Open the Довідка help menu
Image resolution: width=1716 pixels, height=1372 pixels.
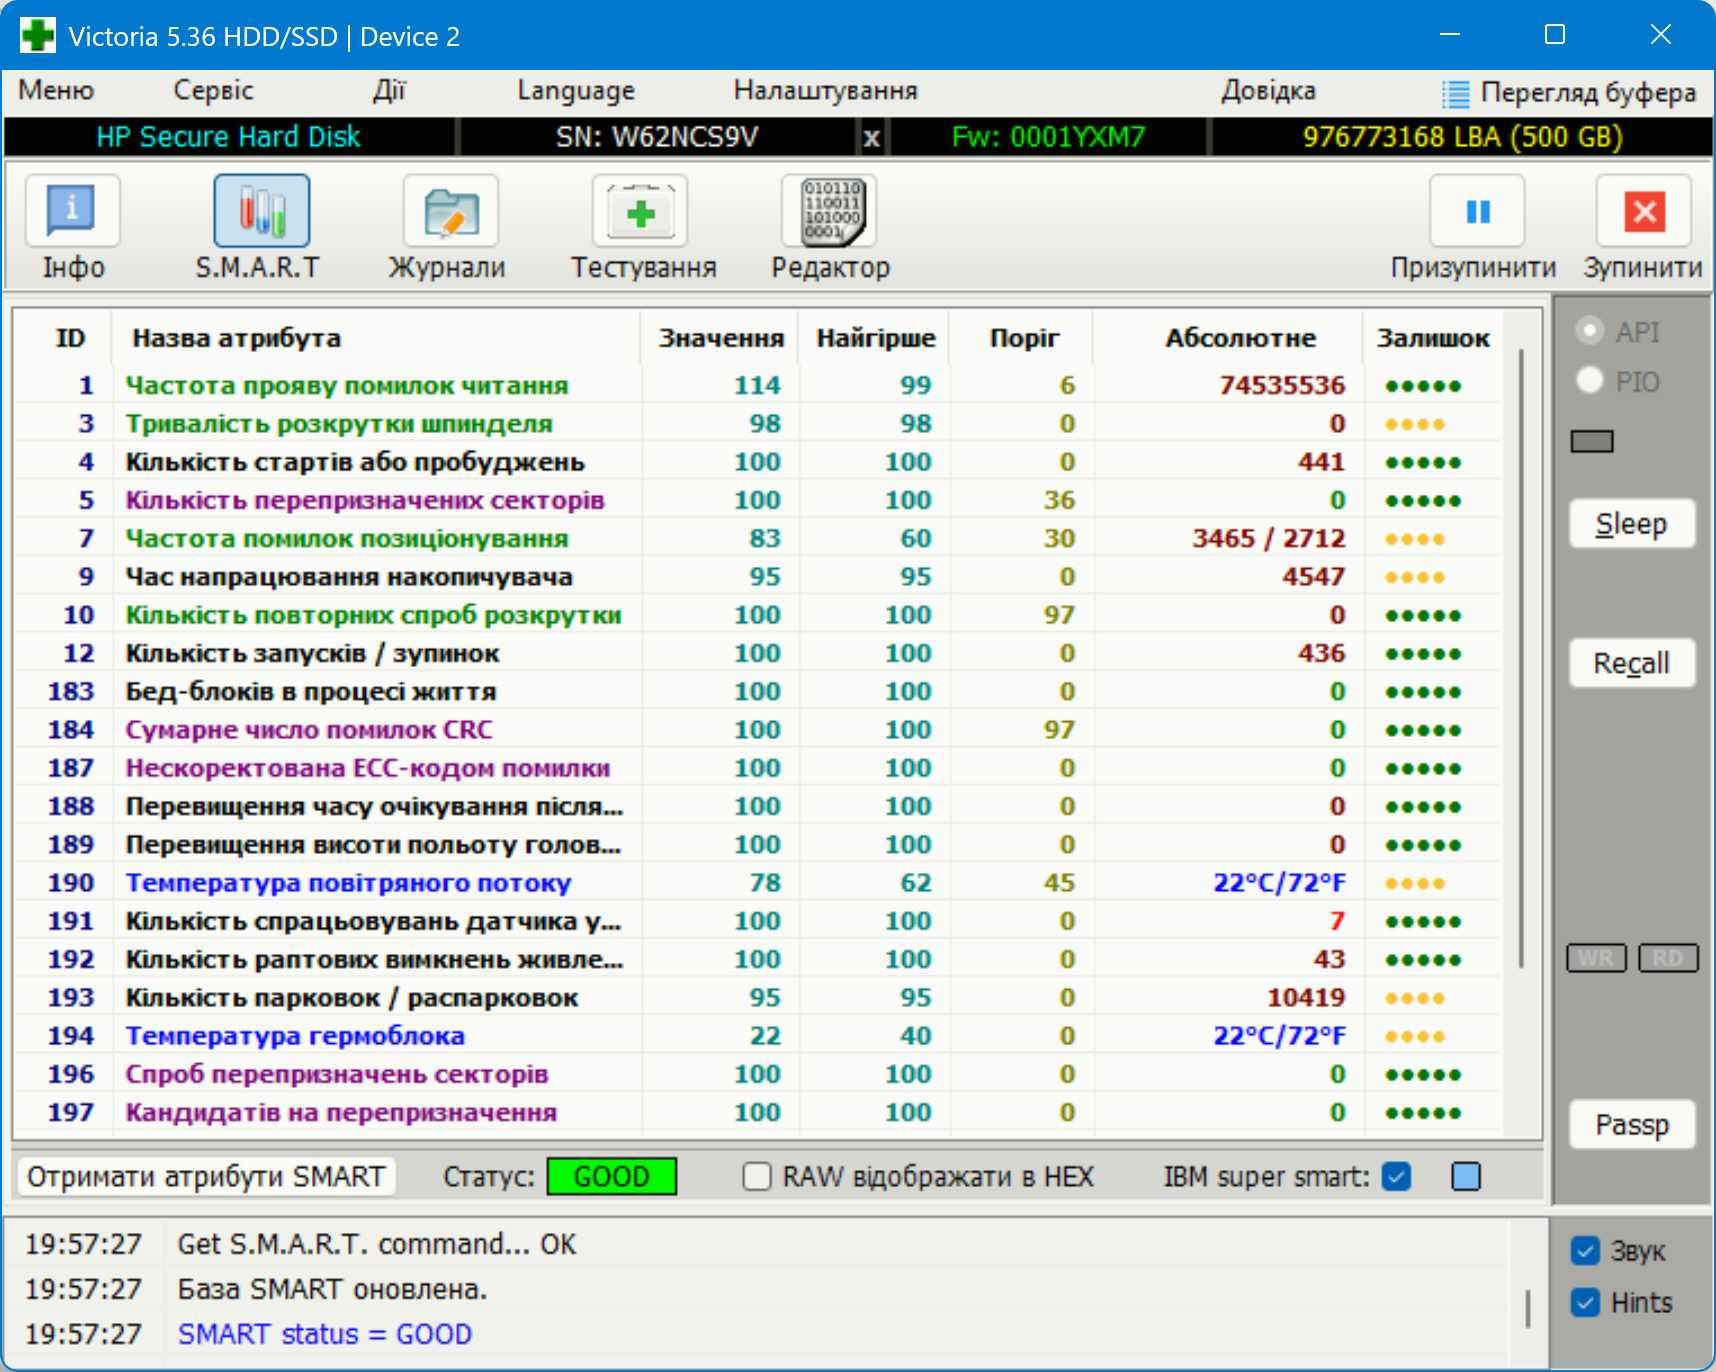pyautogui.click(x=1268, y=91)
